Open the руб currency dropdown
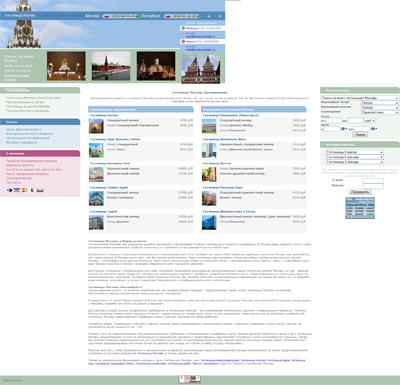Viewport: 400px width, 385px height. 370,121
